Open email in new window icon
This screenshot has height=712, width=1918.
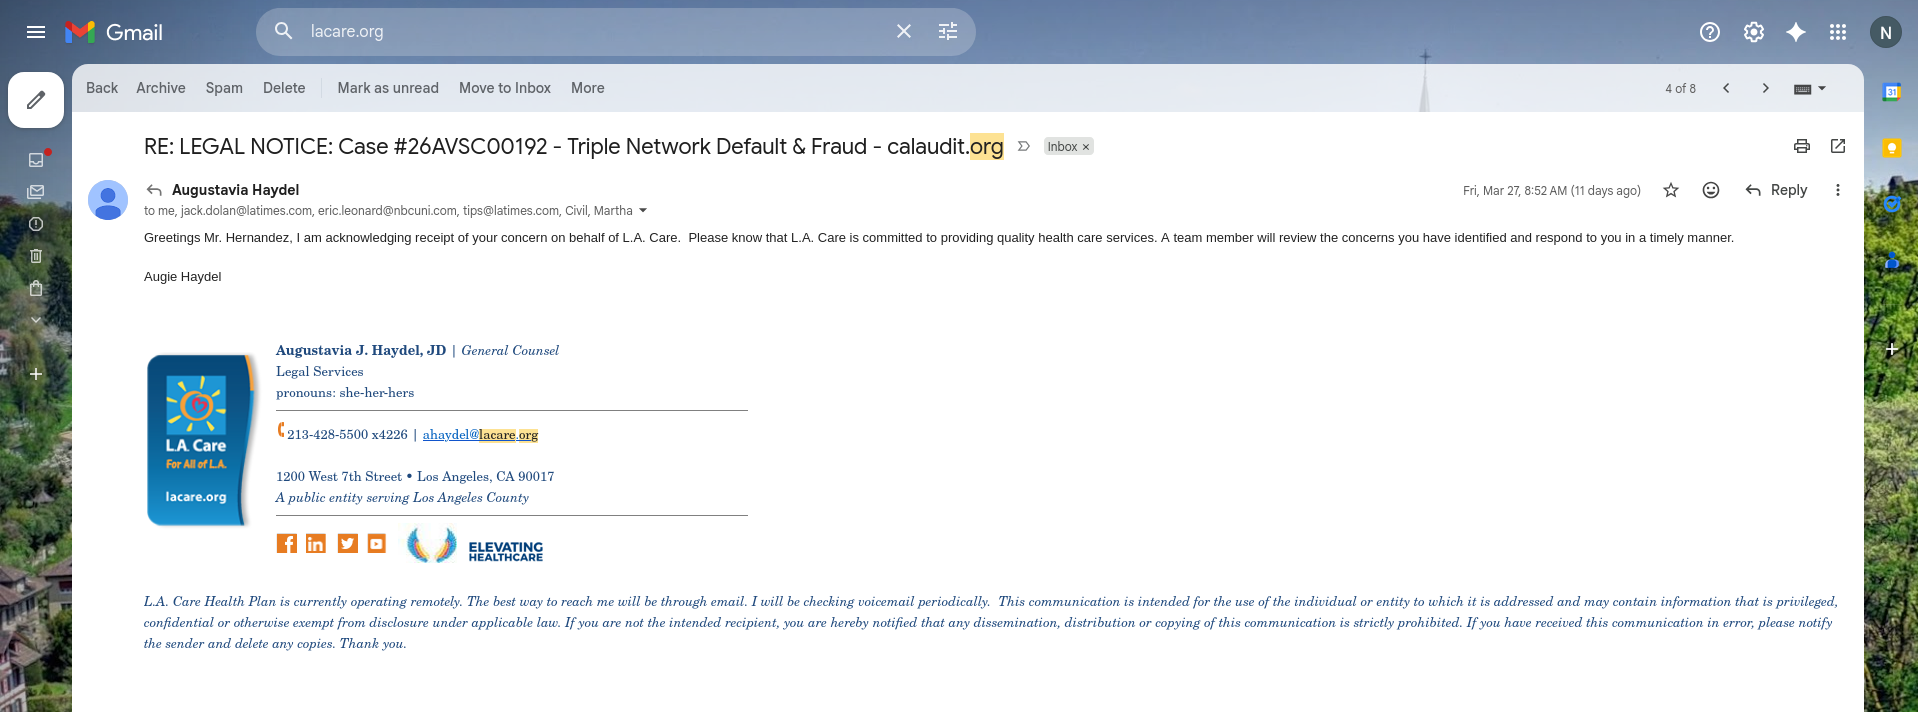click(x=1838, y=146)
